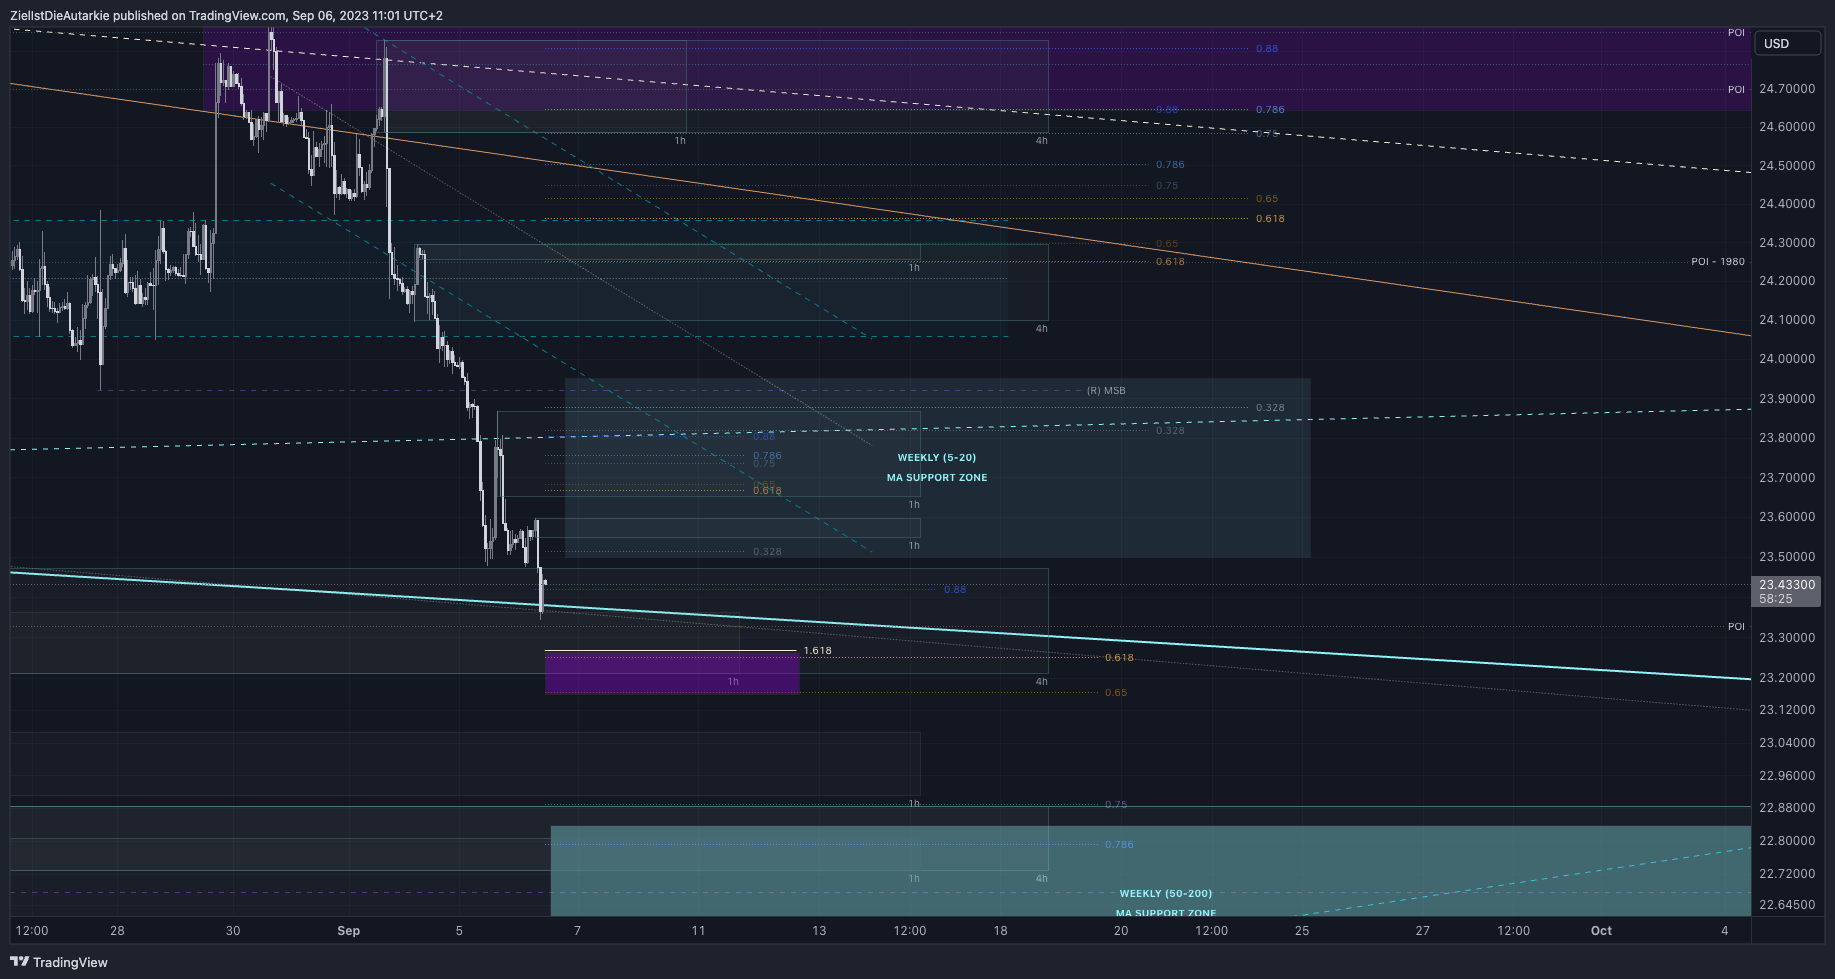Image resolution: width=1835 pixels, height=979 pixels.
Task: Click date 28 on the time axis
Action: (117, 931)
